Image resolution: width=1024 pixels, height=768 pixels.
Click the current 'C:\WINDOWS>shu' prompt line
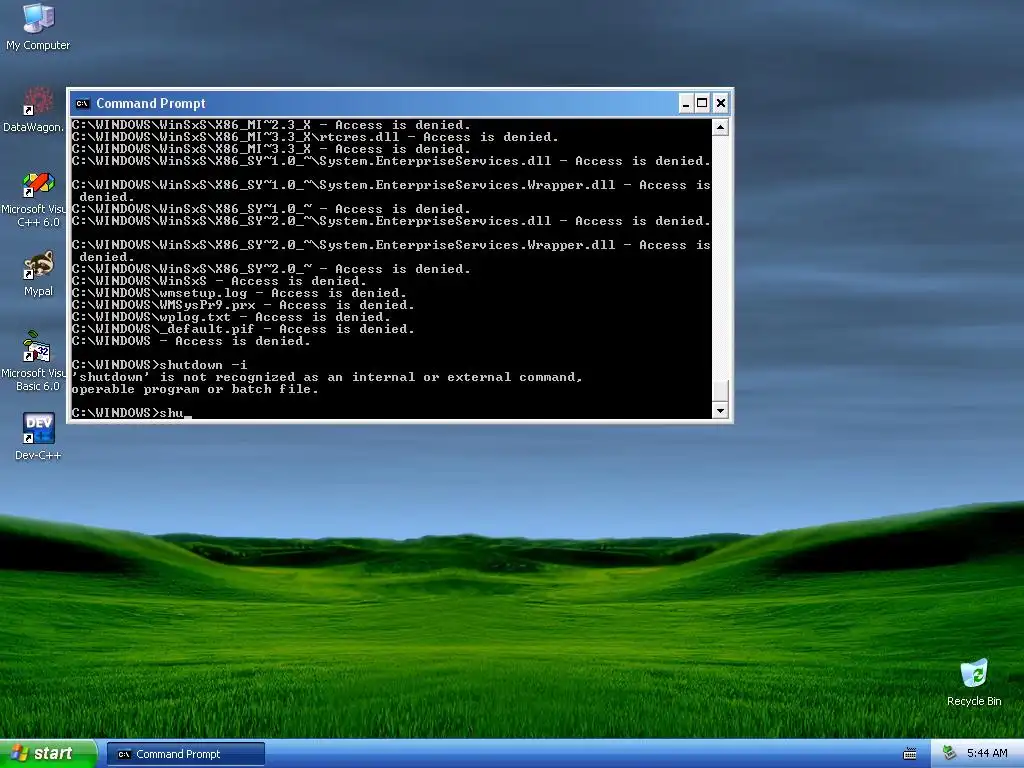point(131,413)
